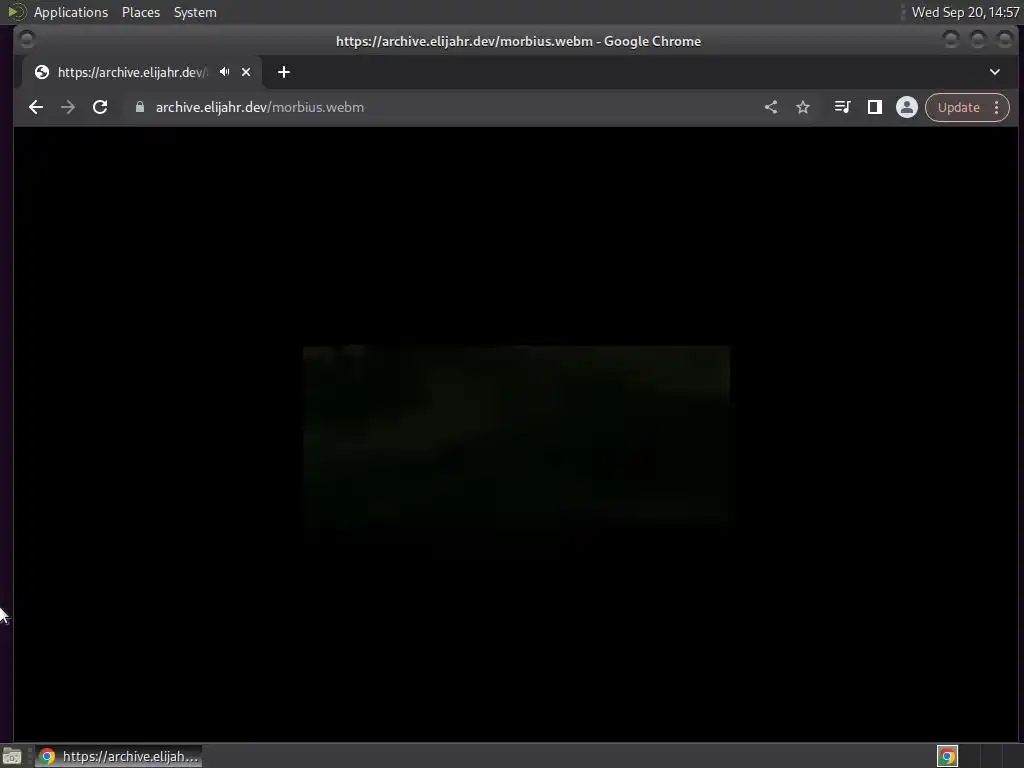Open the System menu
The image size is (1024, 768).
click(195, 12)
